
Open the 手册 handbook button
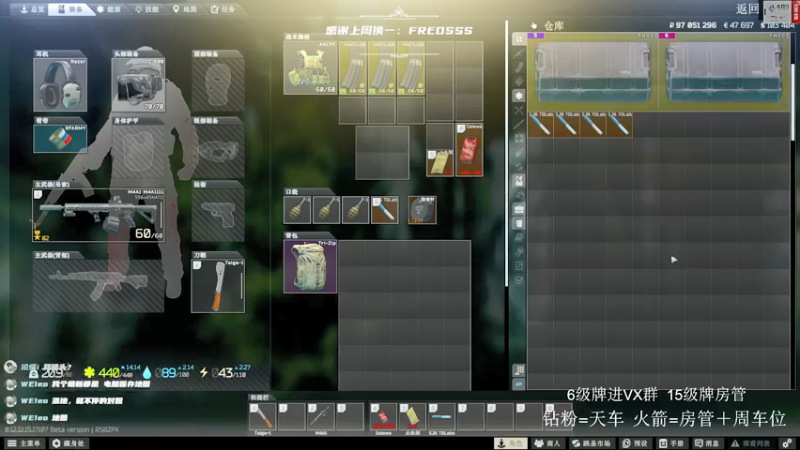[671, 443]
